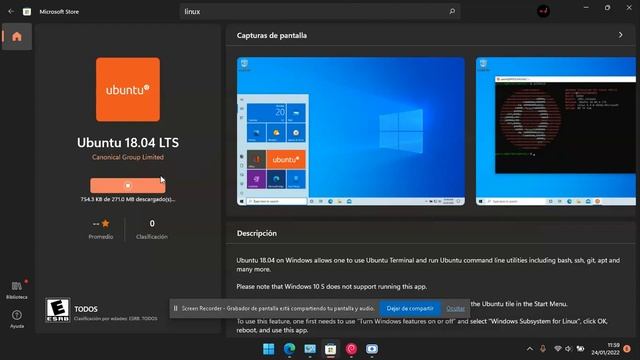
Task: Click the Ubuntu 18.04 LTS title
Action: tap(128, 142)
